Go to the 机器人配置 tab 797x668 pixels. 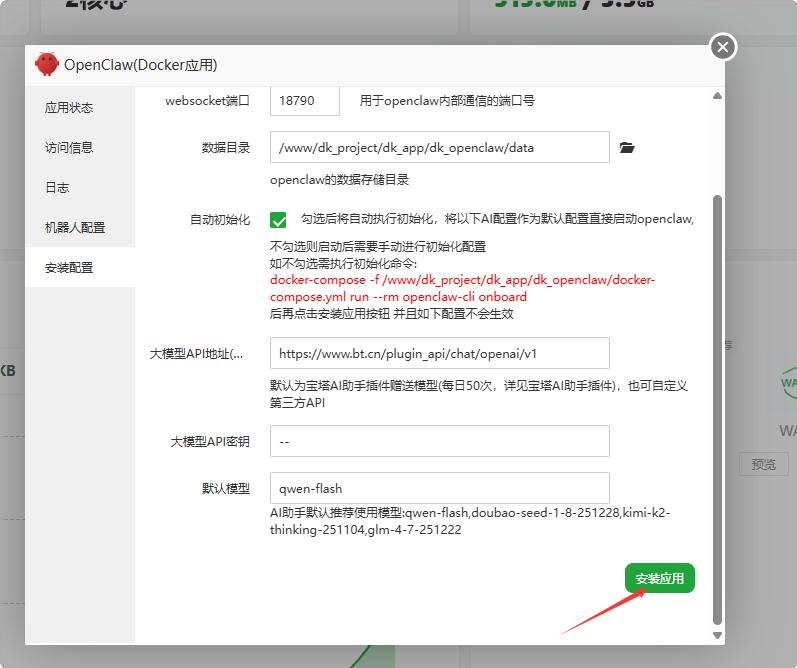75,228
